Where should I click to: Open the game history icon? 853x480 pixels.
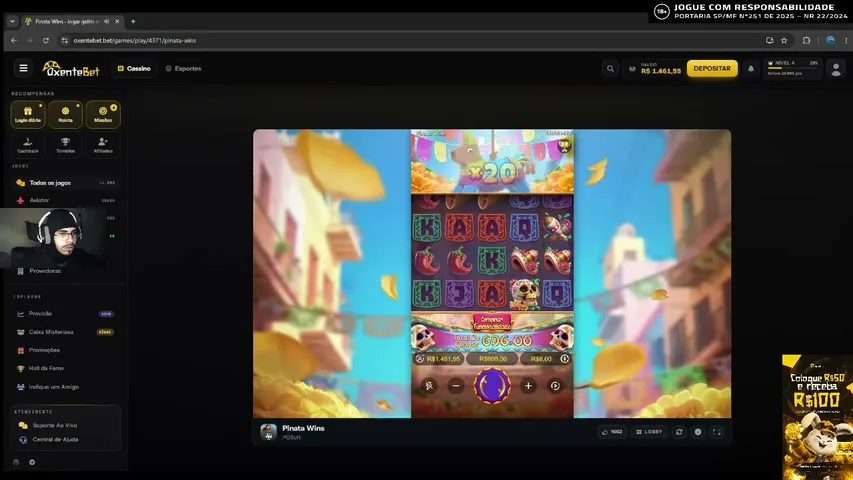[x=565, y=359]
